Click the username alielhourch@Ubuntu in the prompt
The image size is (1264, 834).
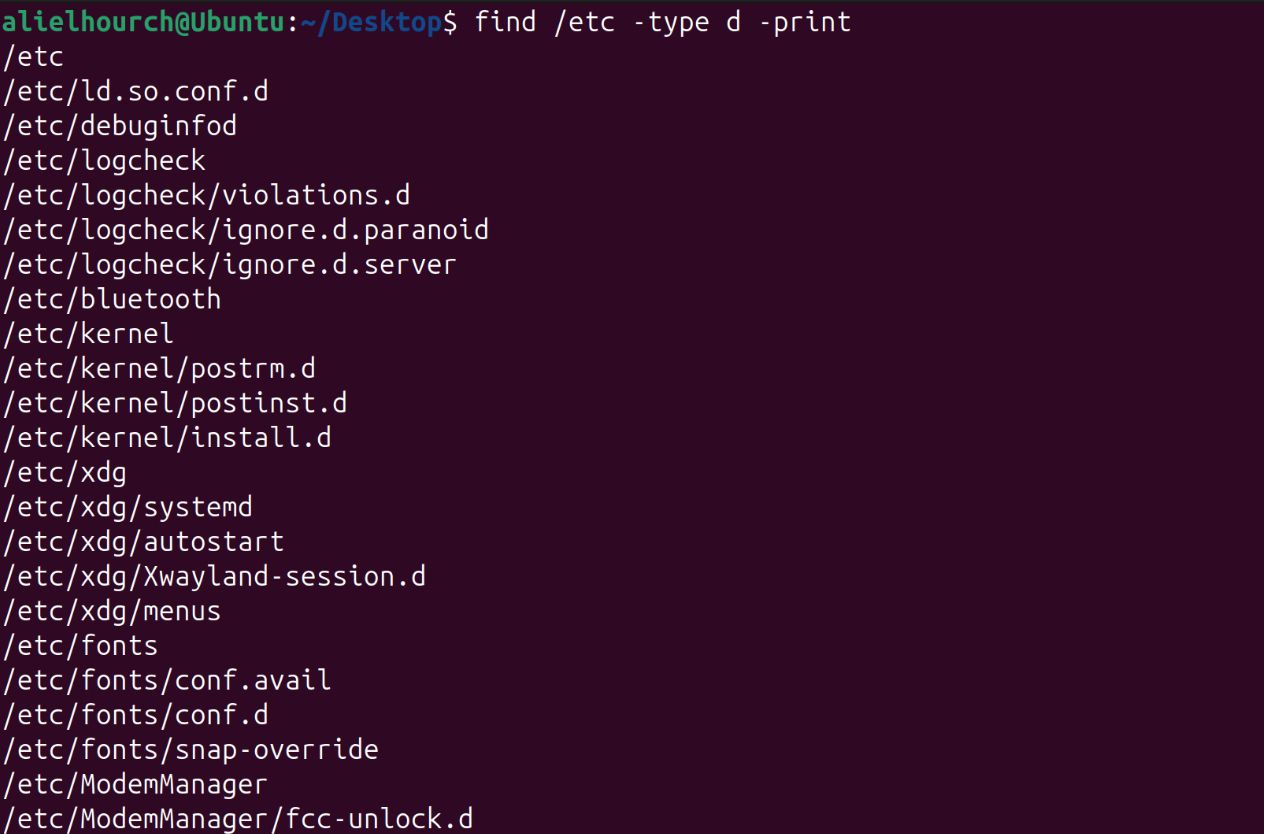(x=143, y=22)
